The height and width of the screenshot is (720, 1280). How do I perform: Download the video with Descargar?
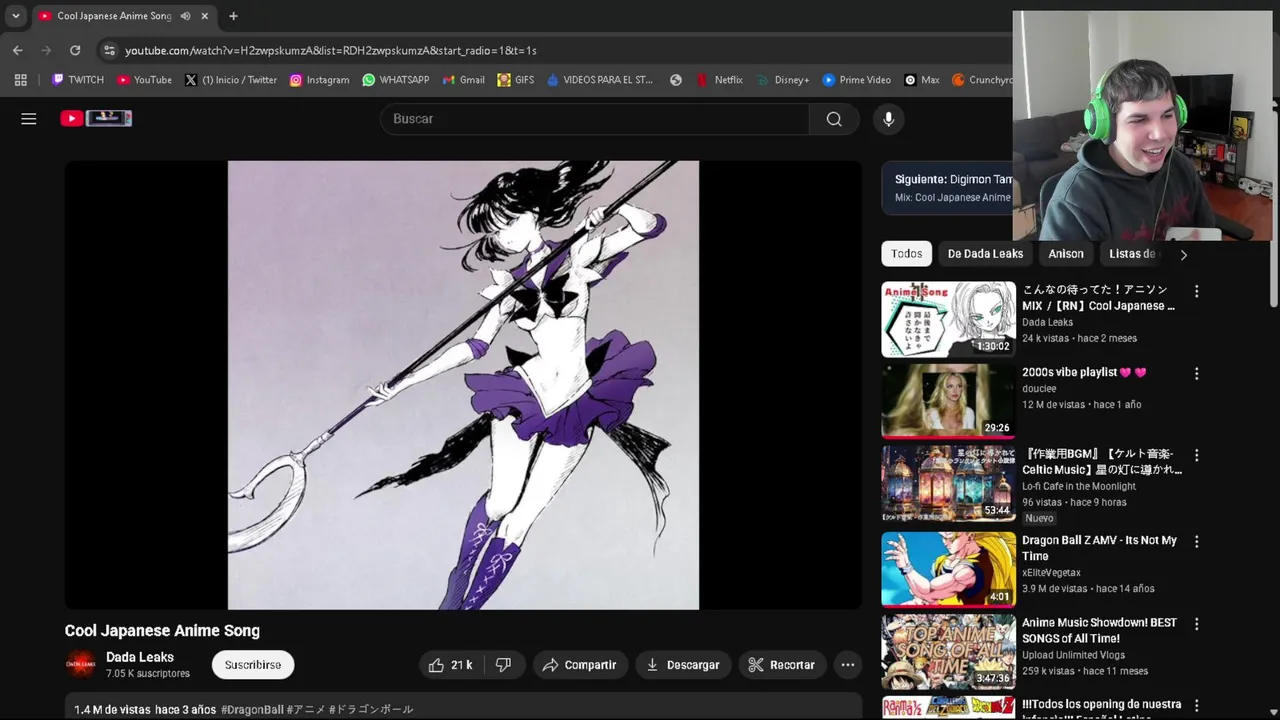(683, 665)
